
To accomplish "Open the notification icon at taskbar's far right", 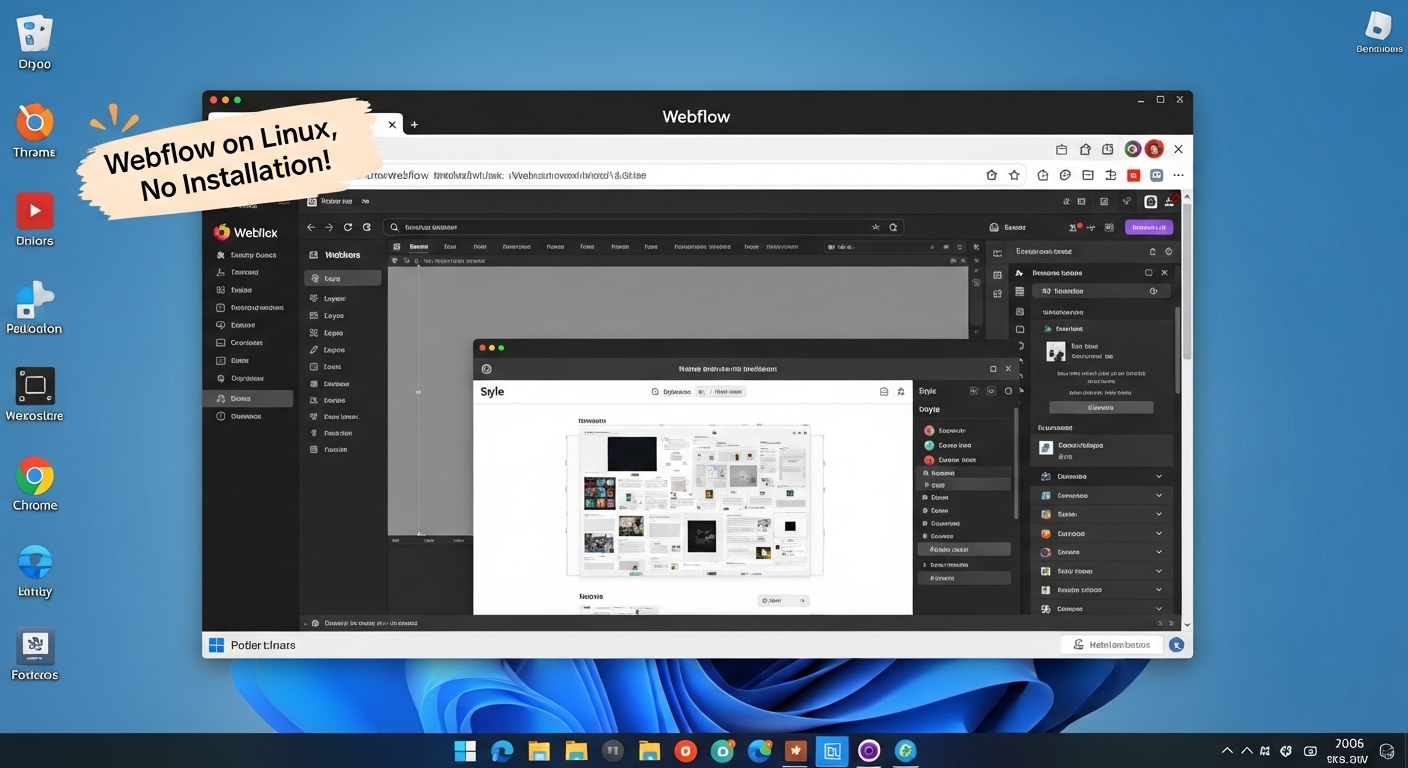I will [1386, 751].
